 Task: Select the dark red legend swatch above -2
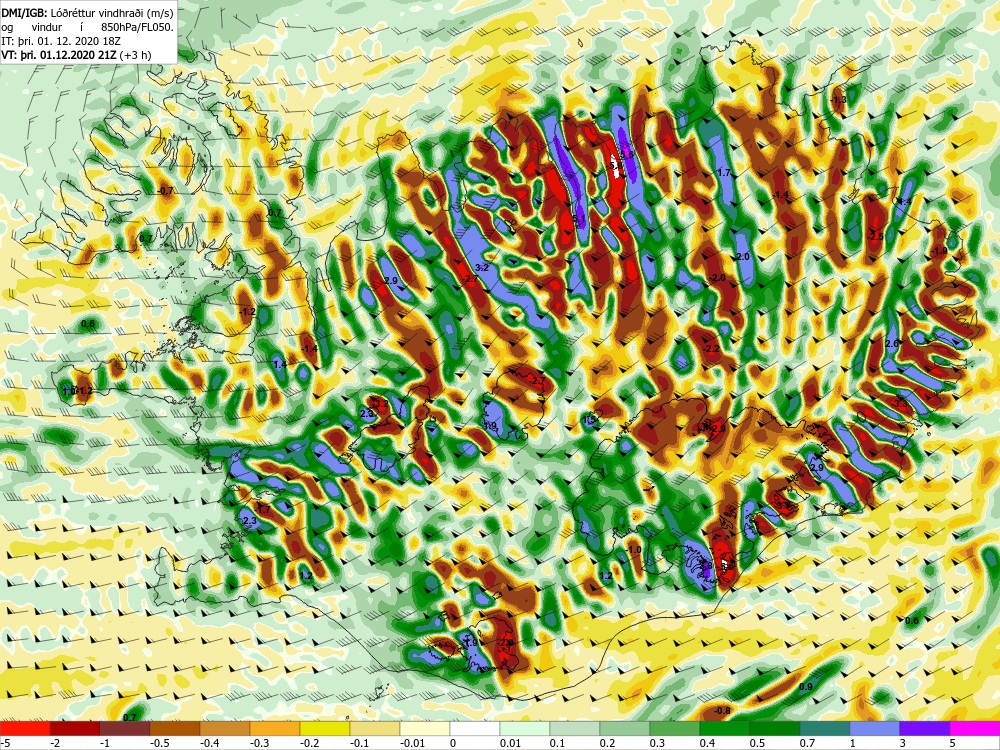coord(75,728)
